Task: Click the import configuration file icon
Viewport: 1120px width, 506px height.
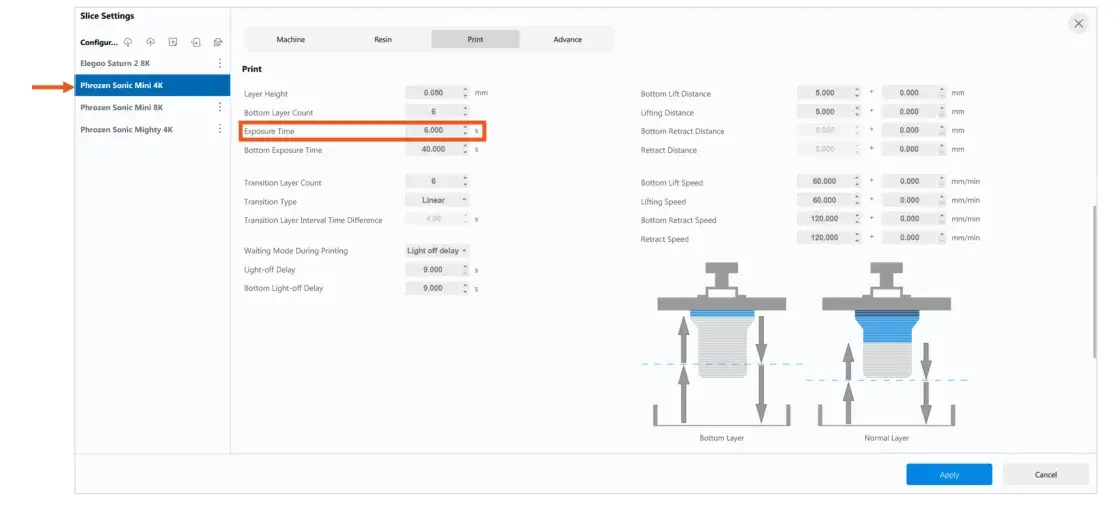Action: 195,42
